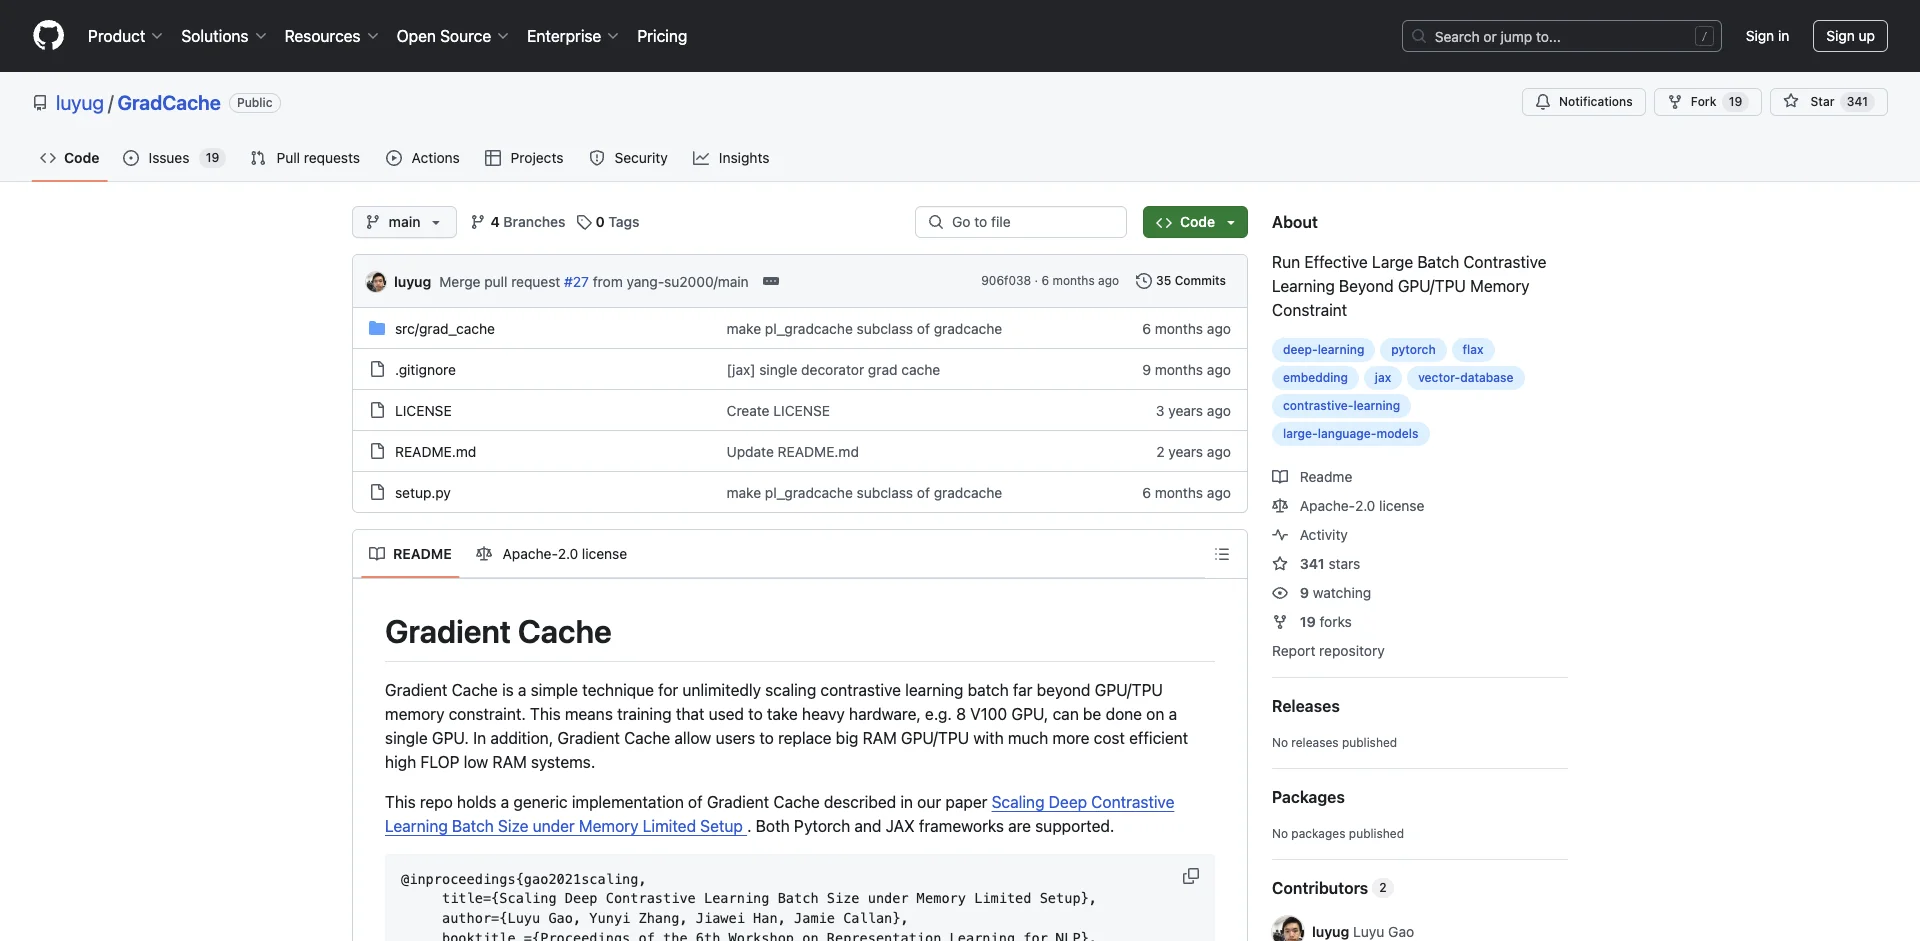Click the embedding topic tag
This screenshot has width=1920, height=941.
1315,378
